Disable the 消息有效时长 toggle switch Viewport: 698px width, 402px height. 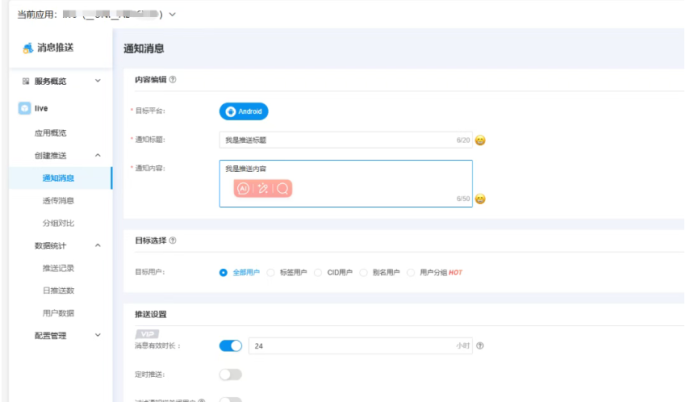(x=230, y=346)
